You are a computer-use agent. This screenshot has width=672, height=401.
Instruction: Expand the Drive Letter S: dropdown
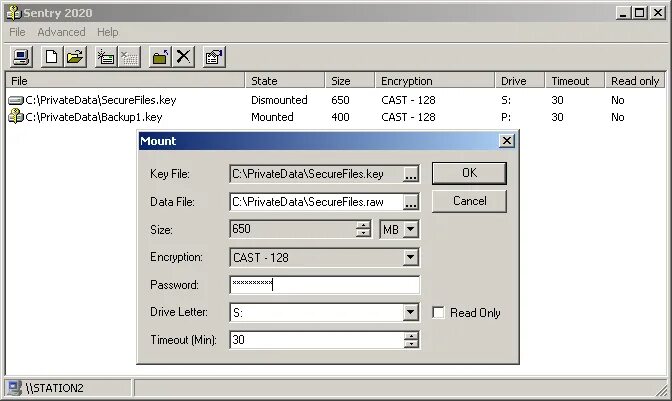tap(411, 313)
